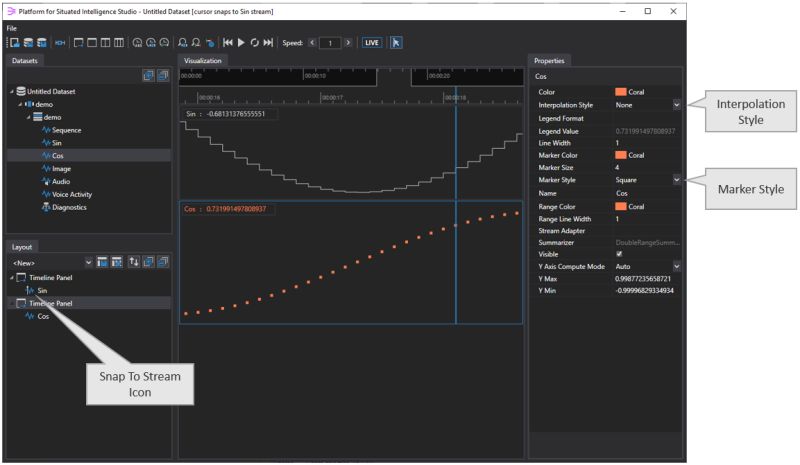Click fourth icon in the Layout panel toolbar
The image size is (800, 465).
pos(148,262)
